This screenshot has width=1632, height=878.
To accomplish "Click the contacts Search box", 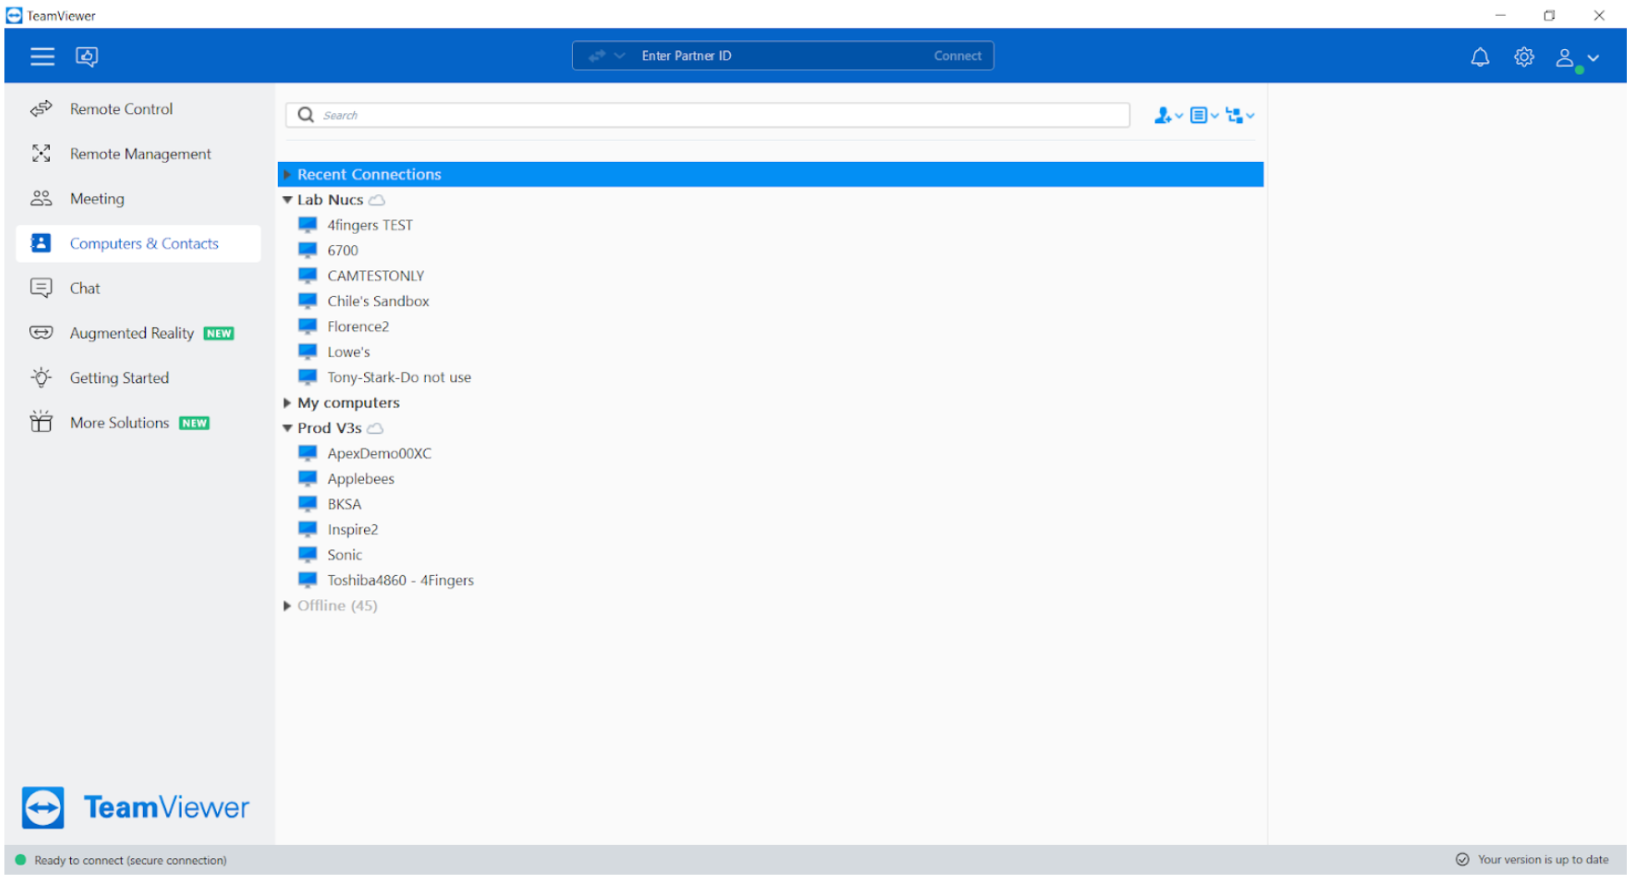I will click(x=720, y=116).
